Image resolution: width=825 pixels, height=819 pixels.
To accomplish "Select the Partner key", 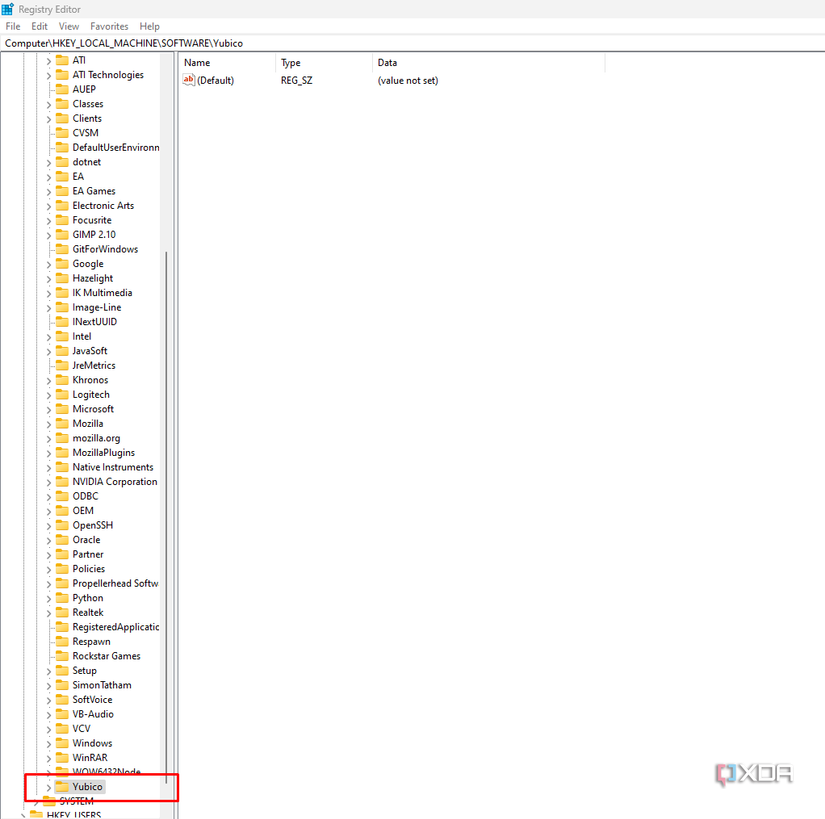I will [x=88, y=554].
